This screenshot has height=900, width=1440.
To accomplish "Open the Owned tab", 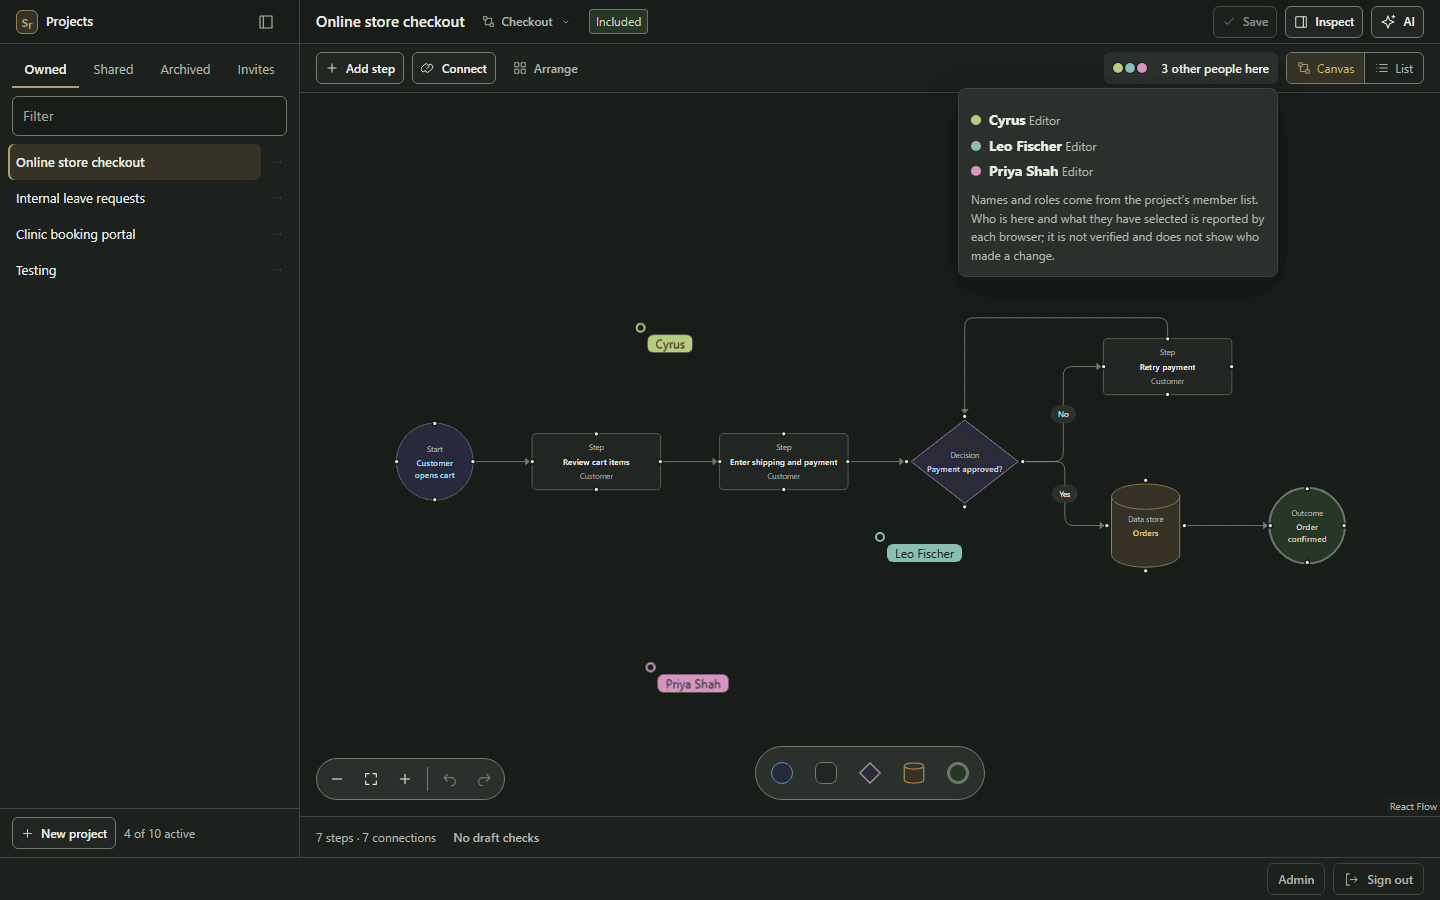I will click(45, 69).
